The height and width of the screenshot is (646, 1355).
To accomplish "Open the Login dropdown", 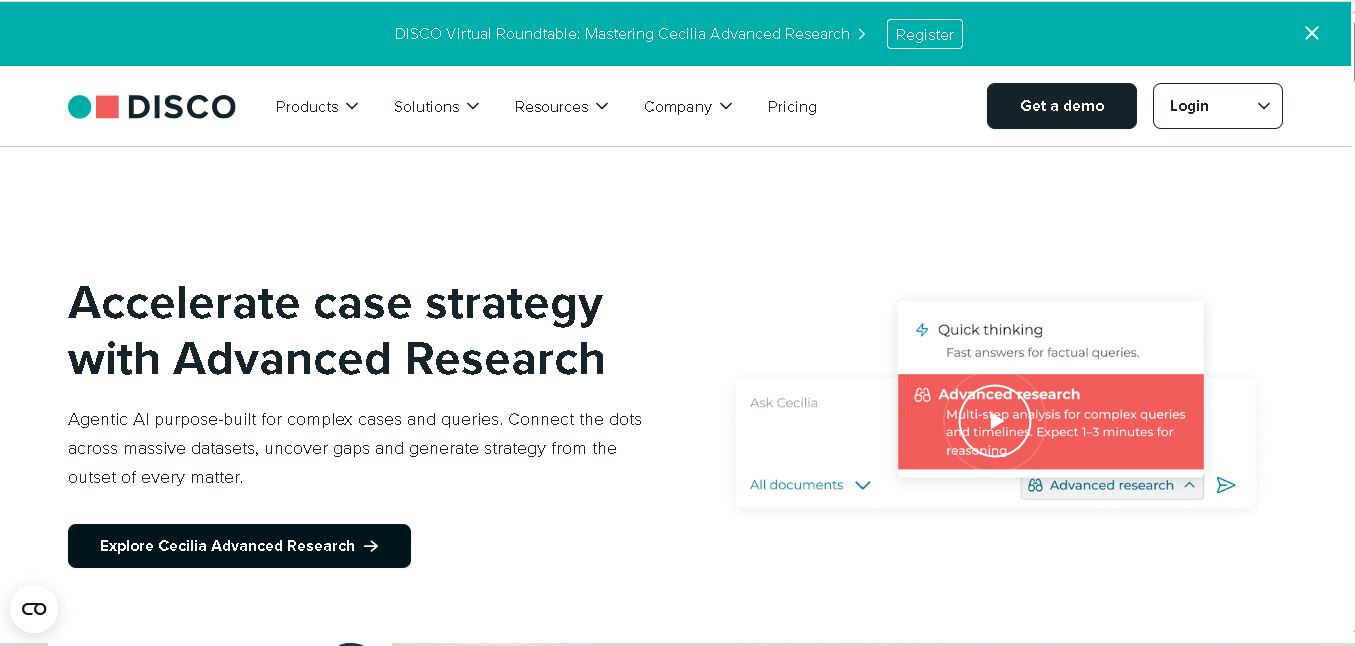I will (x=1217, y=106).
